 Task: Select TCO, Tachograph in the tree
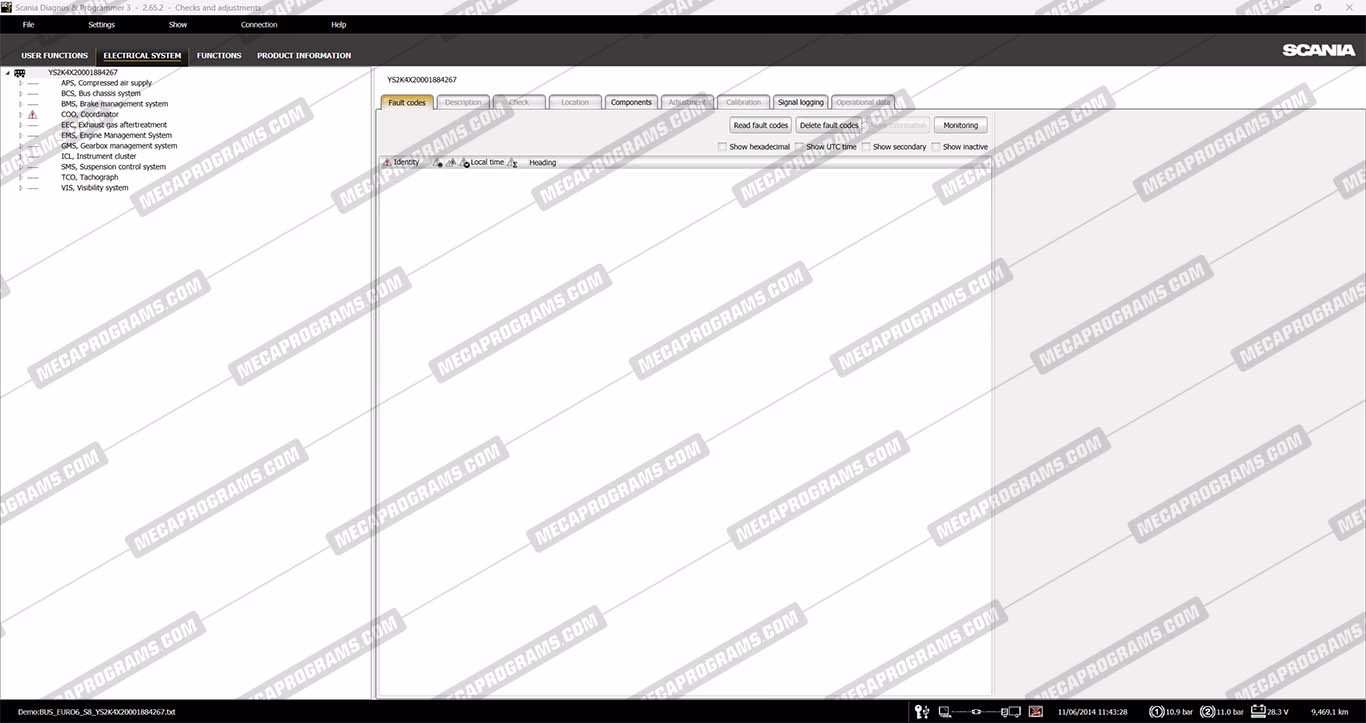[x=89, y=178]
